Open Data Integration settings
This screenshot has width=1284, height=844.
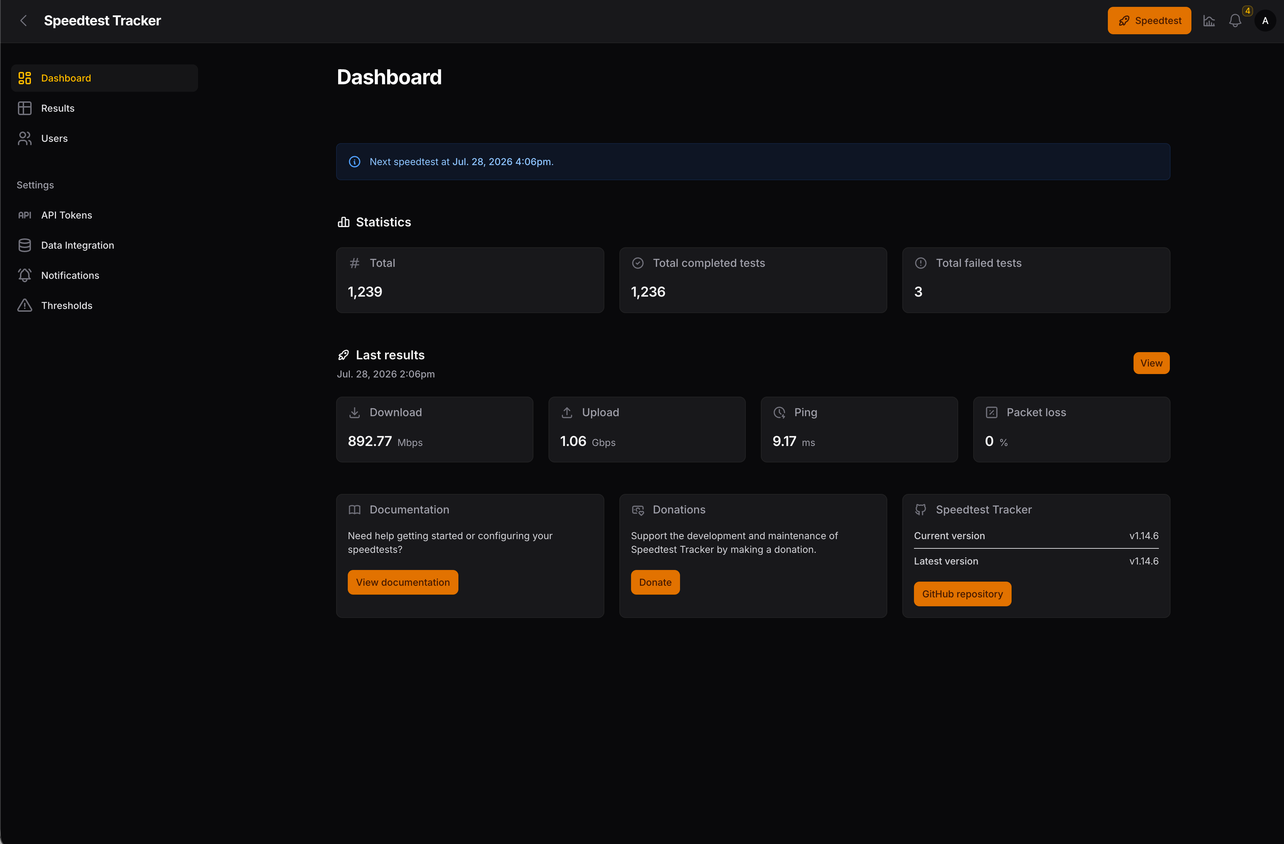pyautogui.click(x=104, y=245)
